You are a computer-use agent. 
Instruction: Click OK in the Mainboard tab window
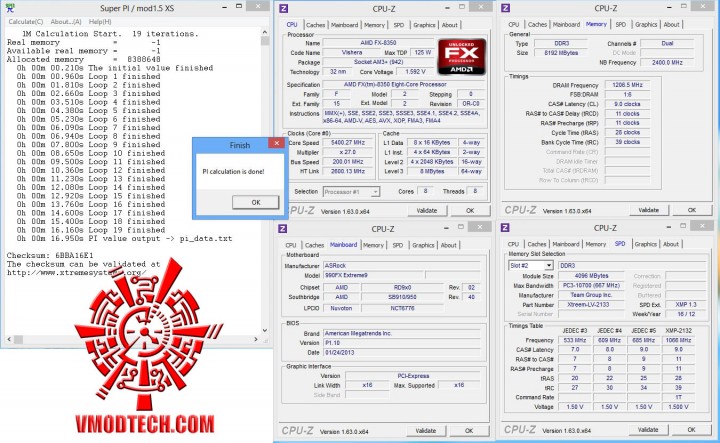pyautogui.click(x=469, y=431)
